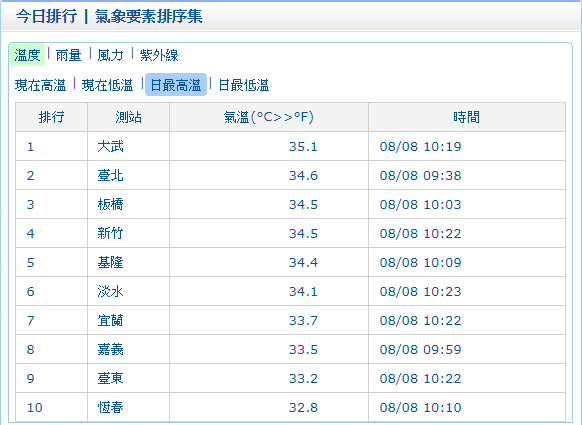Open the 臺東 station link
Screen dimensions: 582x425
point(110,378)
